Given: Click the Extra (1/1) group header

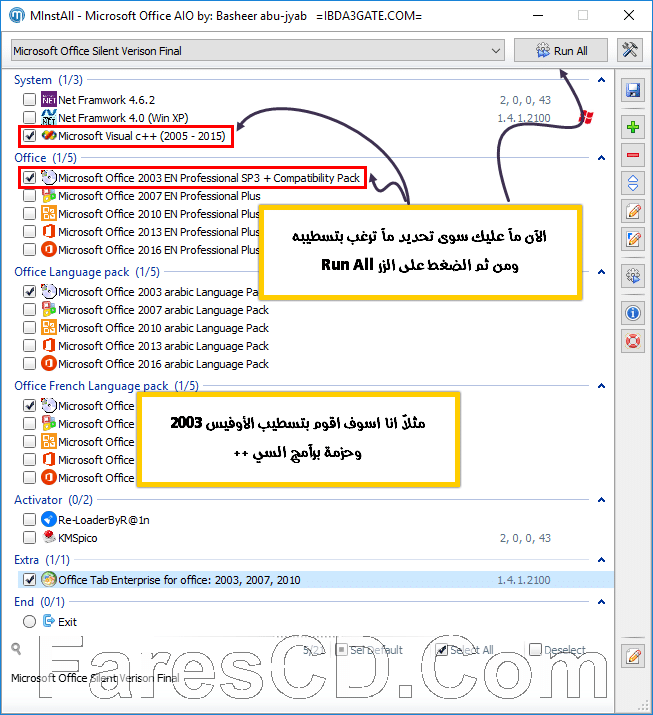Looking at the screenshot, I should click(42, 560).
